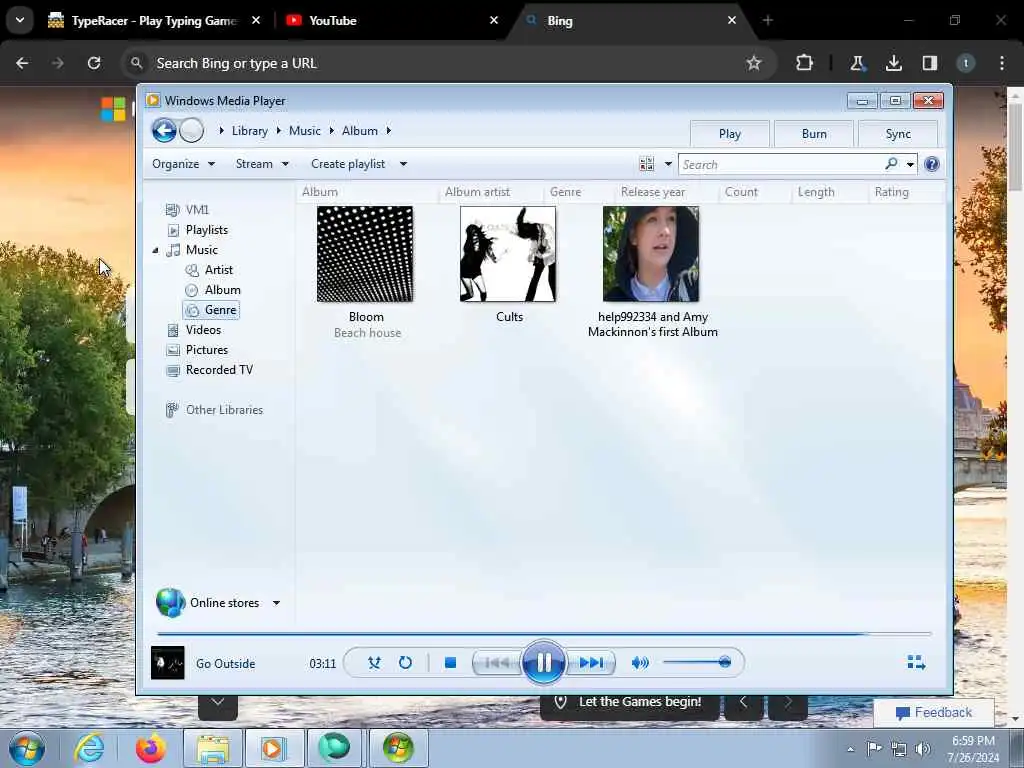This screenshot has height=768, width=1024.
Task: Toggle shuffle in Windows Media Player
Action: point(374,663)
